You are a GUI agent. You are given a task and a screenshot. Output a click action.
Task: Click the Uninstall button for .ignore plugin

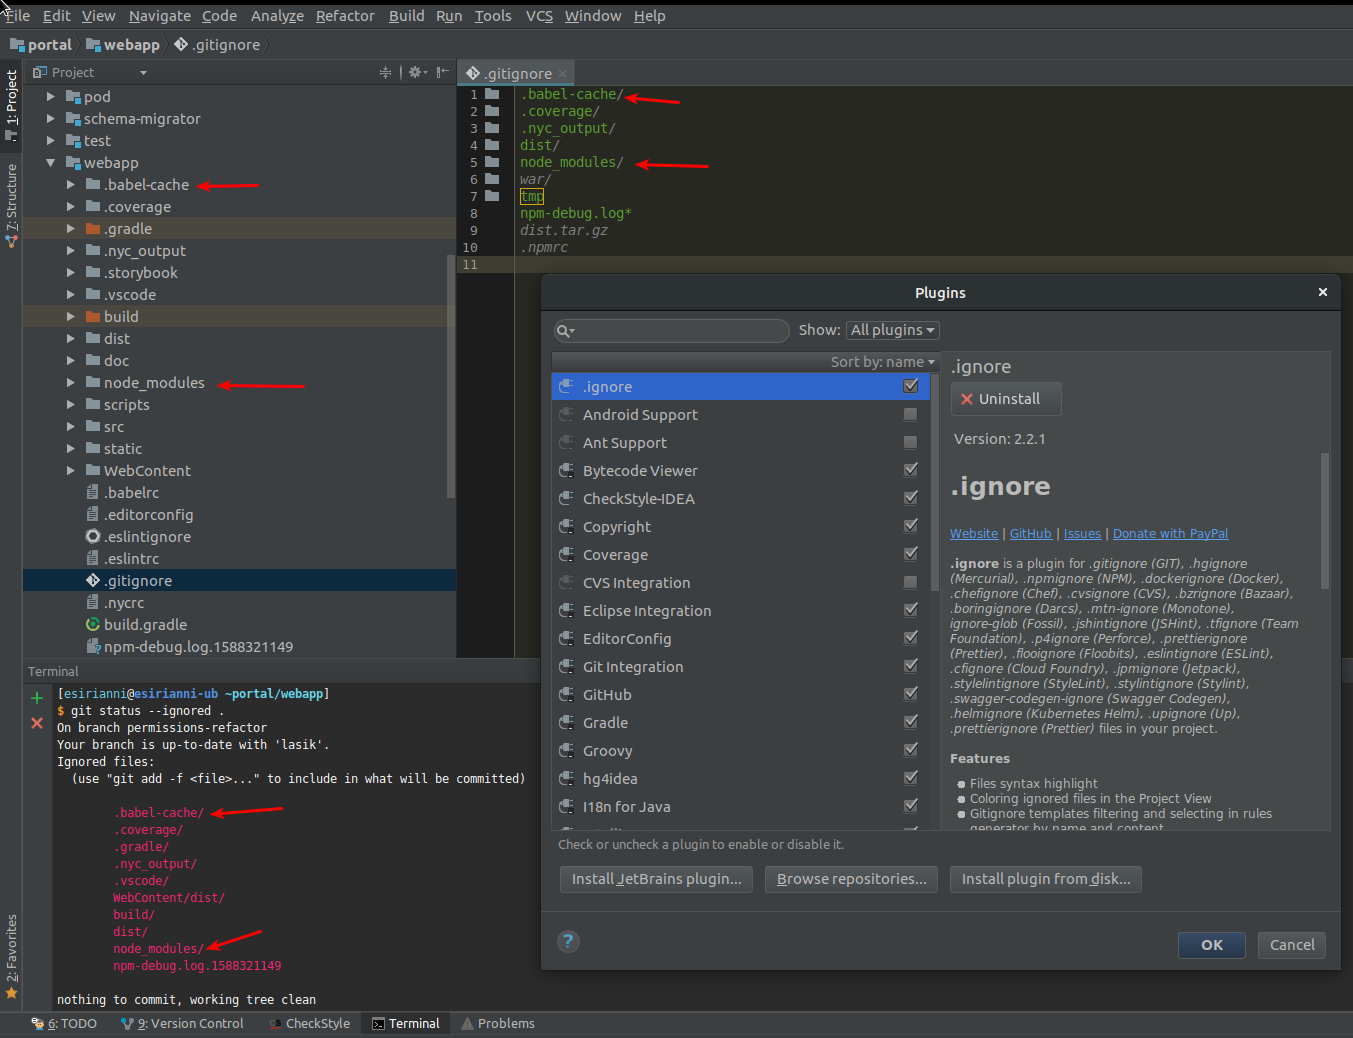coord(1006,398)
